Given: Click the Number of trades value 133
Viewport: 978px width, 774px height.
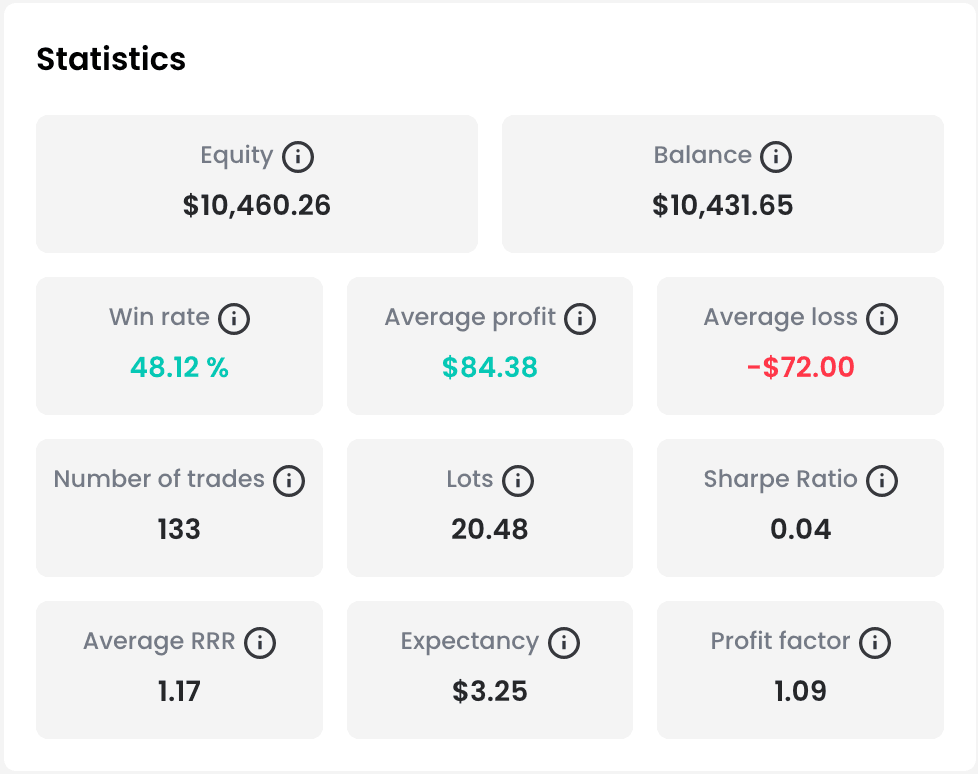Looking at the screenshot, I should click(179, 529).
